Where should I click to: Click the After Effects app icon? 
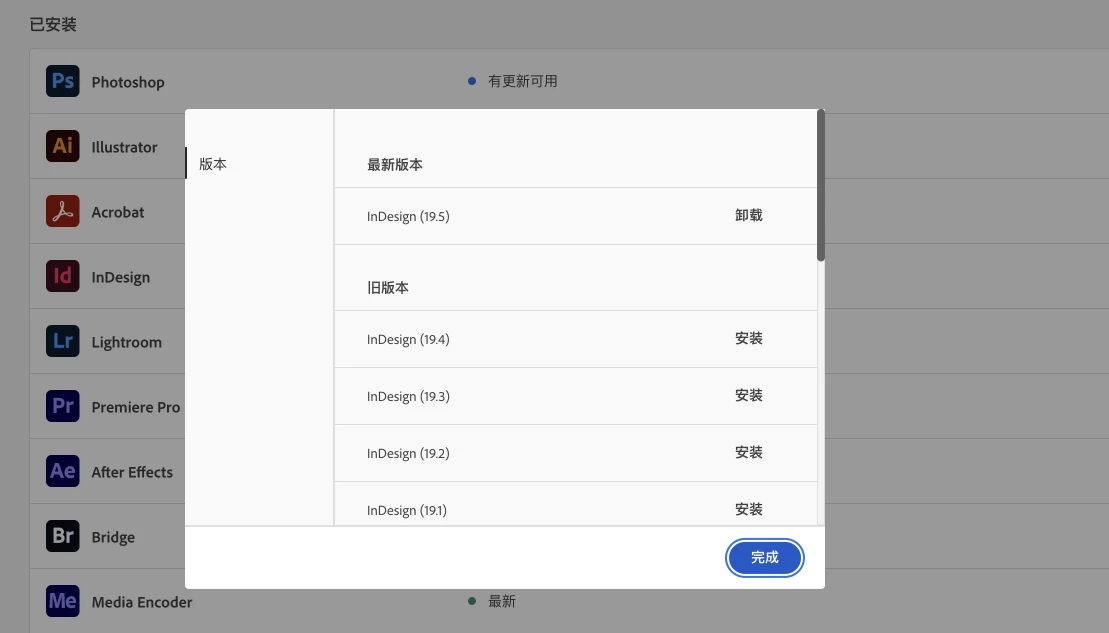tap(62, 472)
